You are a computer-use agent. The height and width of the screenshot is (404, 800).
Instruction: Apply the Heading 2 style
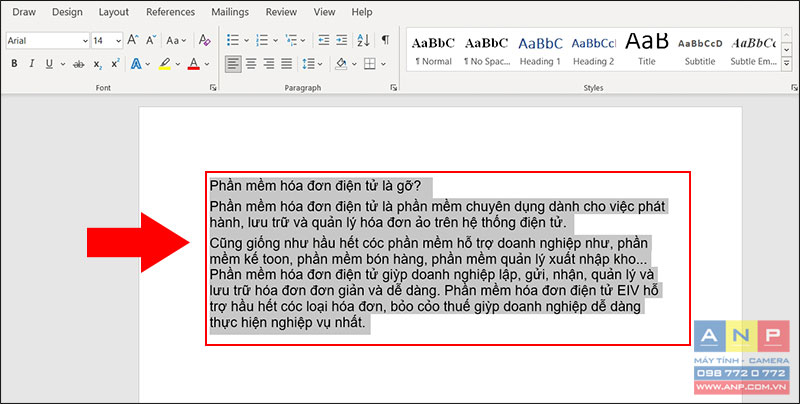(593, 50)
